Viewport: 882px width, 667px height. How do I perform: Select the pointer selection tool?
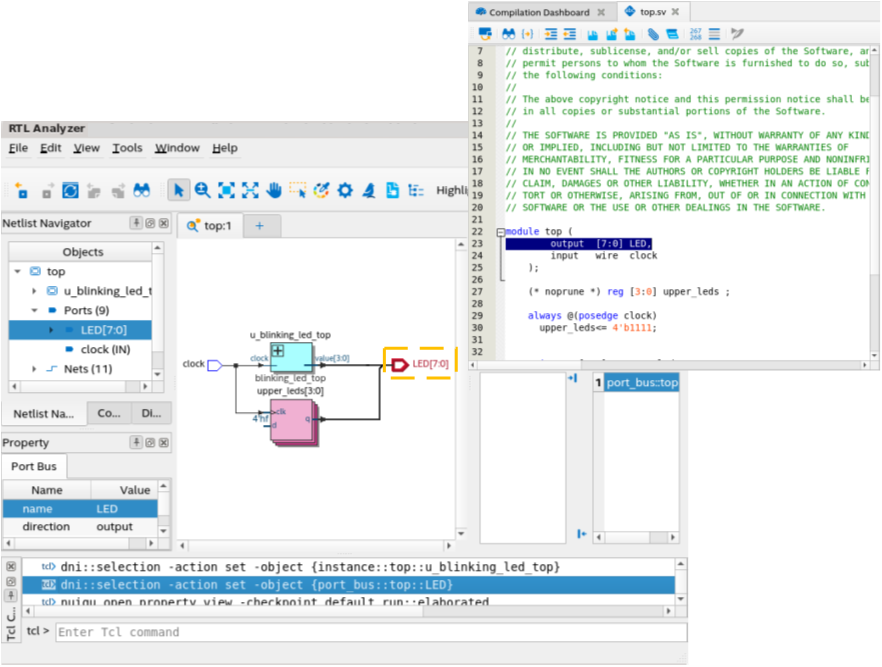[x=178, y=190]
